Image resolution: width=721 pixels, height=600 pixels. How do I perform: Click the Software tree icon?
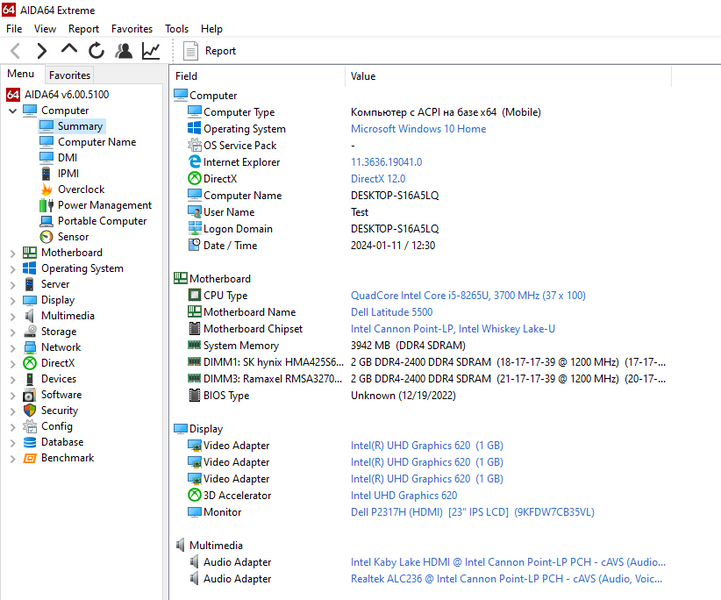pyautogui.click(x=30, y=395)
